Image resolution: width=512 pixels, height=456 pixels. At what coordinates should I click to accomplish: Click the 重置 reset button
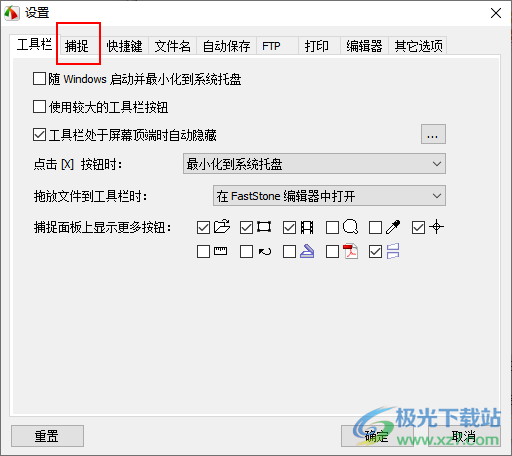click(47, 436)
